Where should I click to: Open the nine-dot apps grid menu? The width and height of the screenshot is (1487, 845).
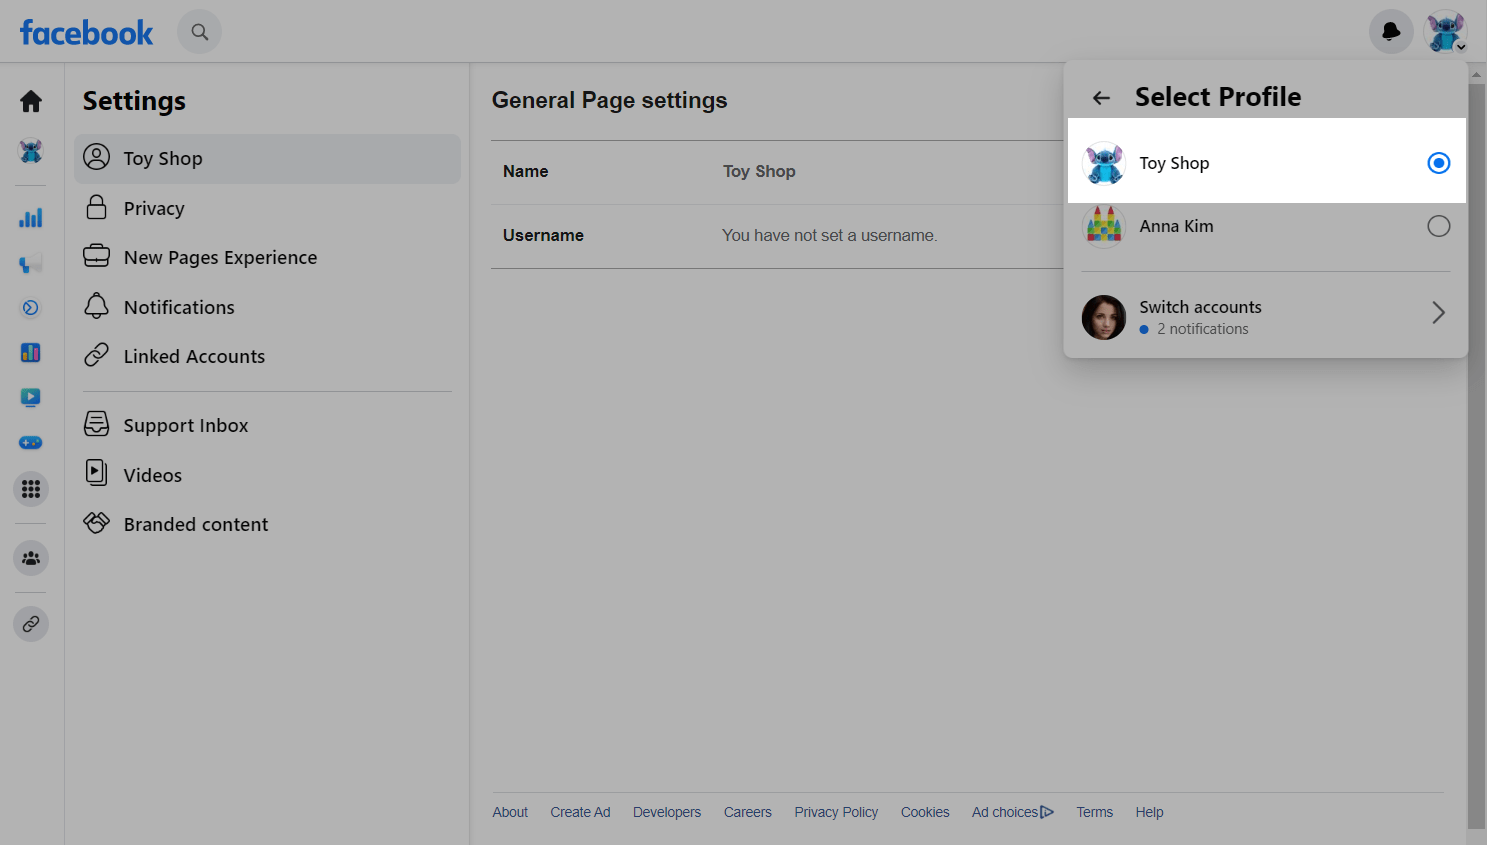(31, 489)
